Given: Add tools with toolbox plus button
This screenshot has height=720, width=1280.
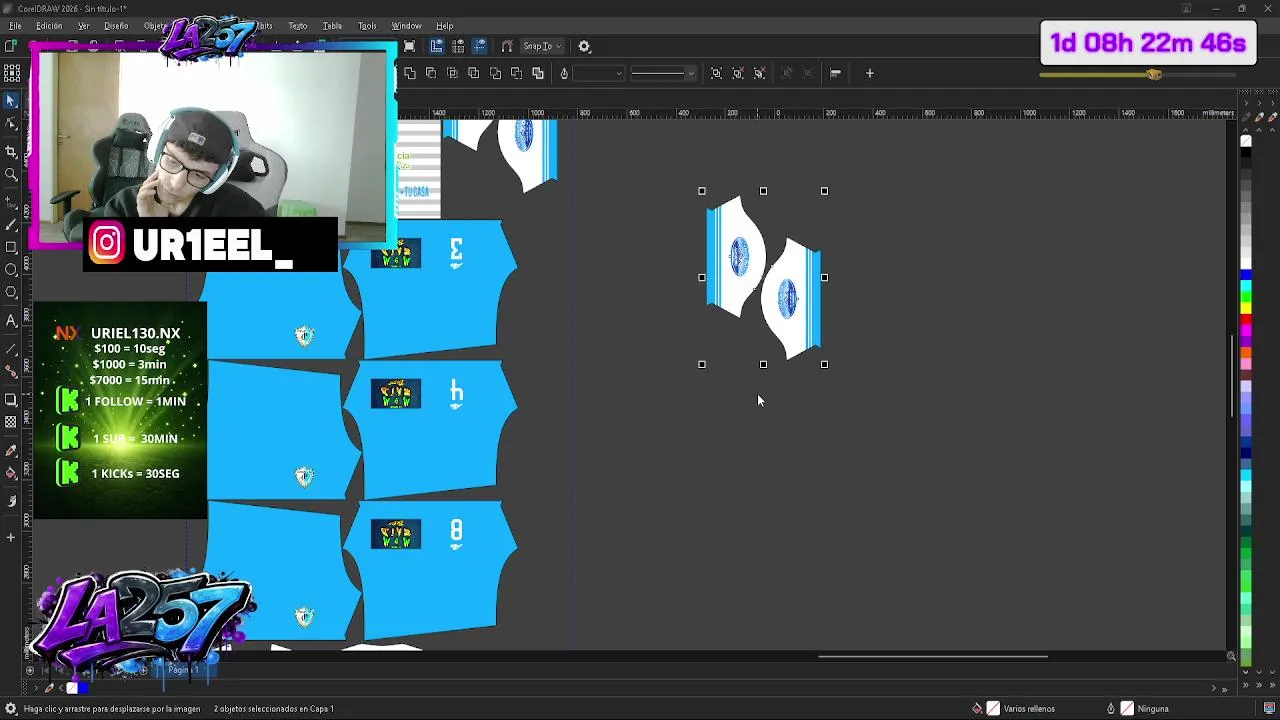Looking at the screenshot, I should pyautogui.click(x=11, y=538).
